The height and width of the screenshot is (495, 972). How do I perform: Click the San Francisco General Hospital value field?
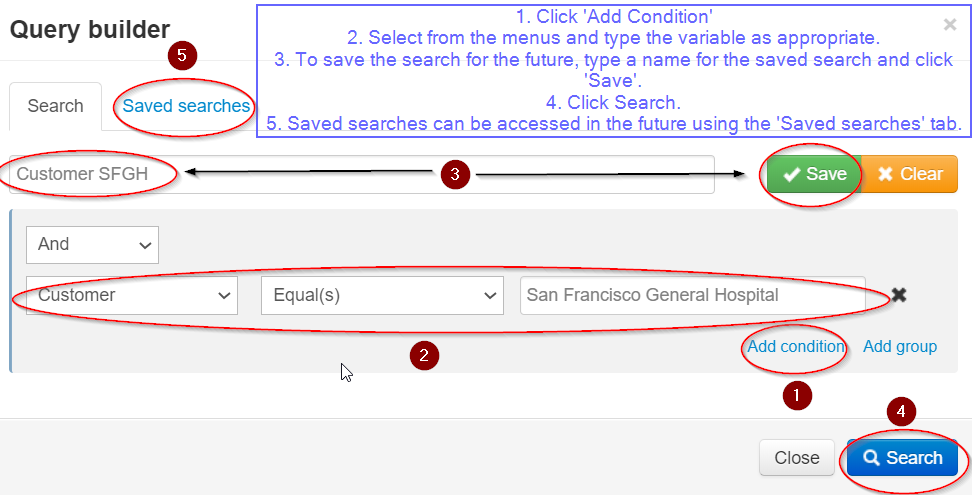click(692, 295)
